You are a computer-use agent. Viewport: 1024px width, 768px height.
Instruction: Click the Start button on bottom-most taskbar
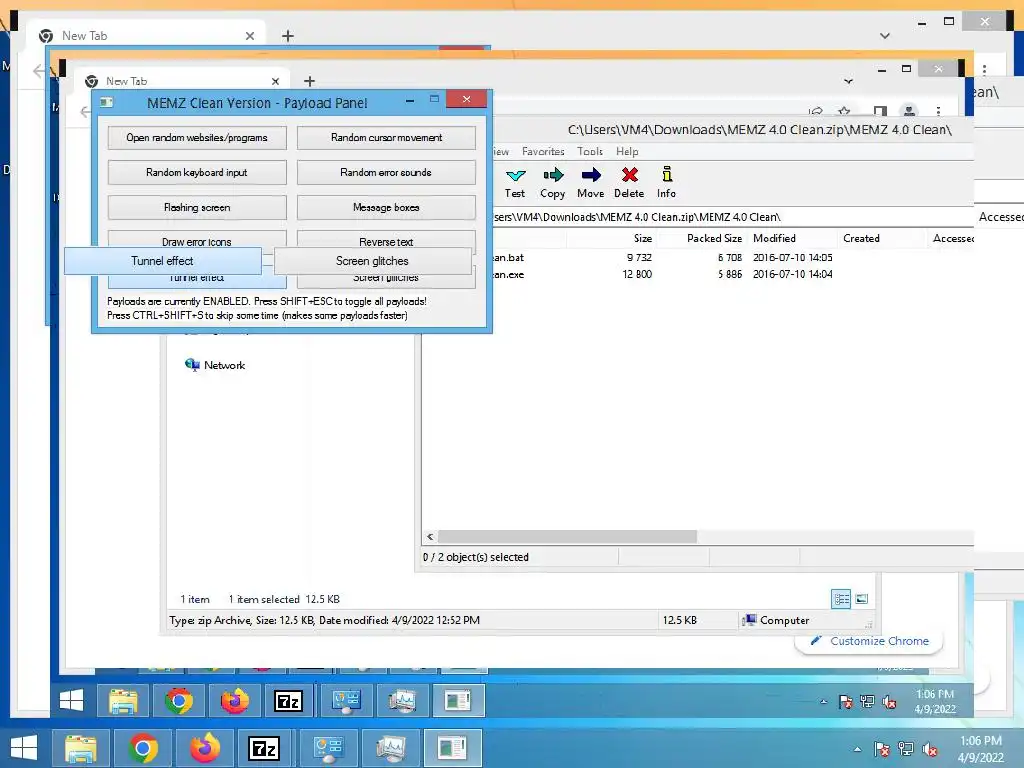tap(24, 748)
